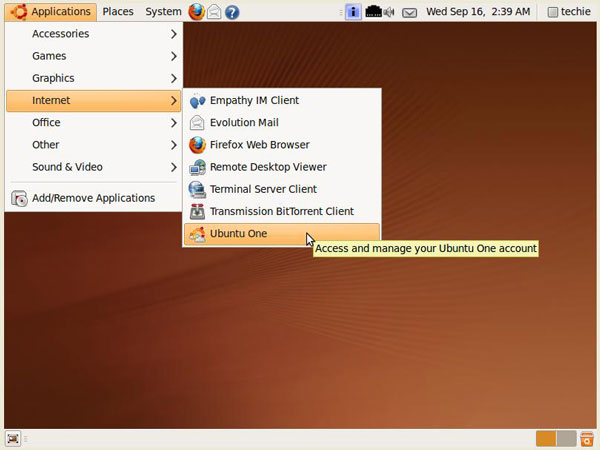Select the Sound & Video category label

click(x=67, y=167)
